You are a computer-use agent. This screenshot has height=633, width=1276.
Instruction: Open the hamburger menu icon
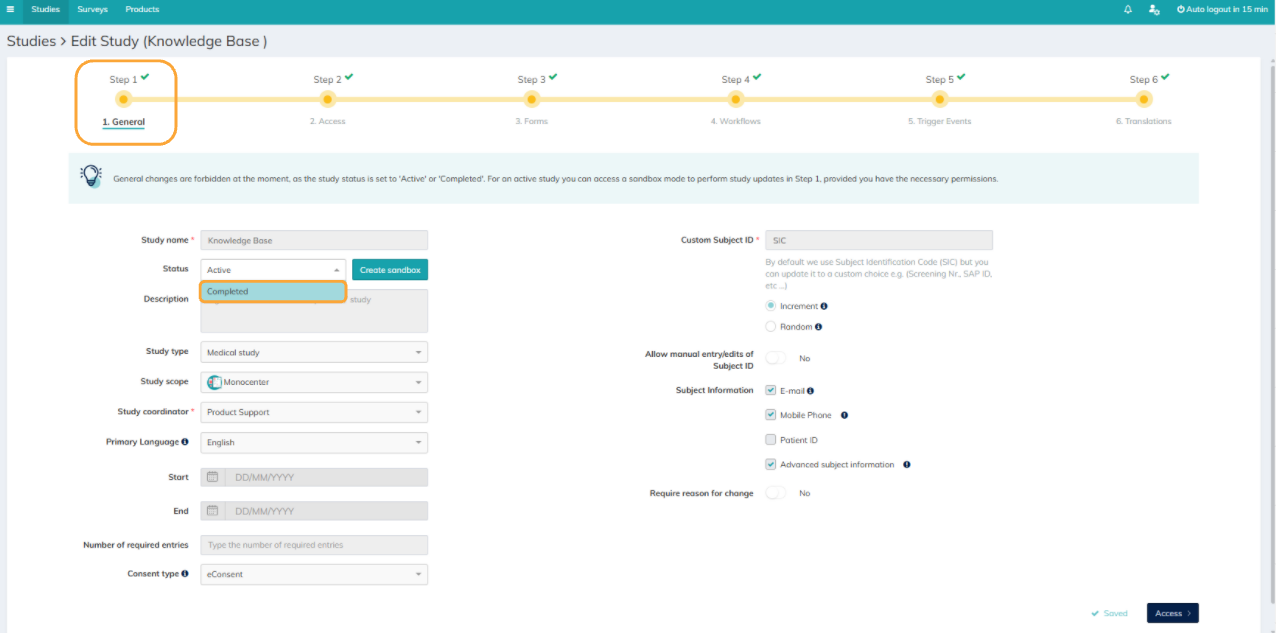tap(10, 9)
